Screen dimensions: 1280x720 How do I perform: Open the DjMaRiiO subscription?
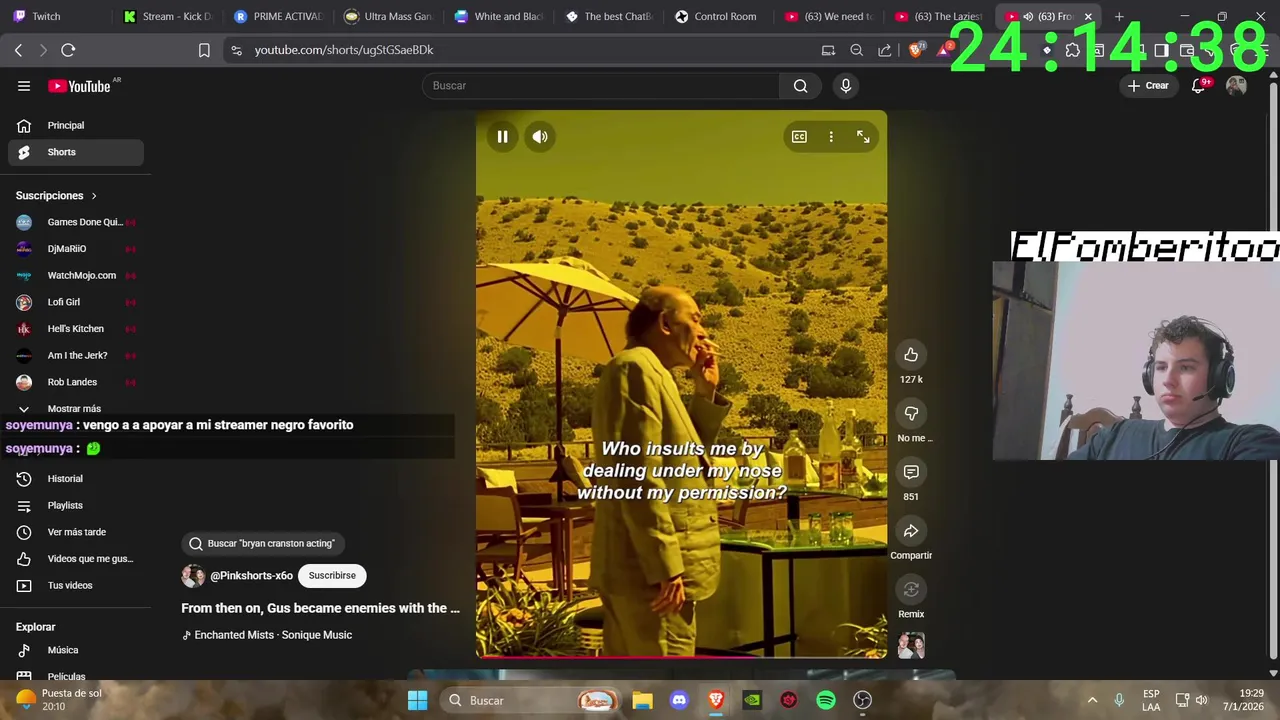click(76, 249)
